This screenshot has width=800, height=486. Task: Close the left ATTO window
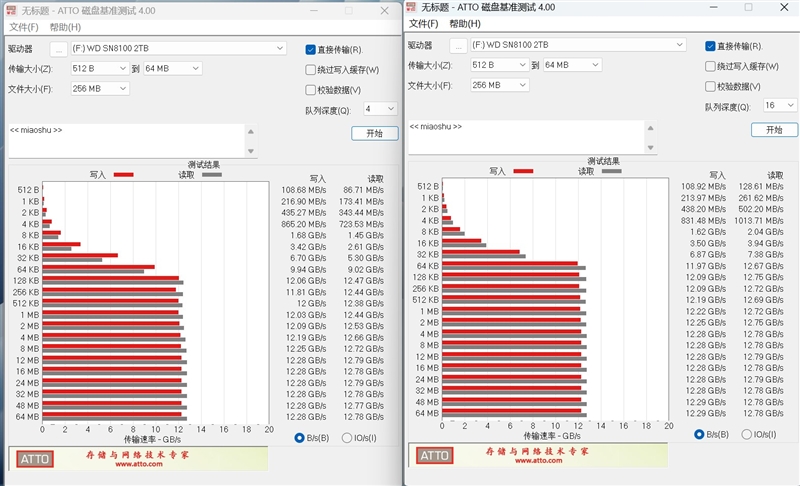pos(384,11)
